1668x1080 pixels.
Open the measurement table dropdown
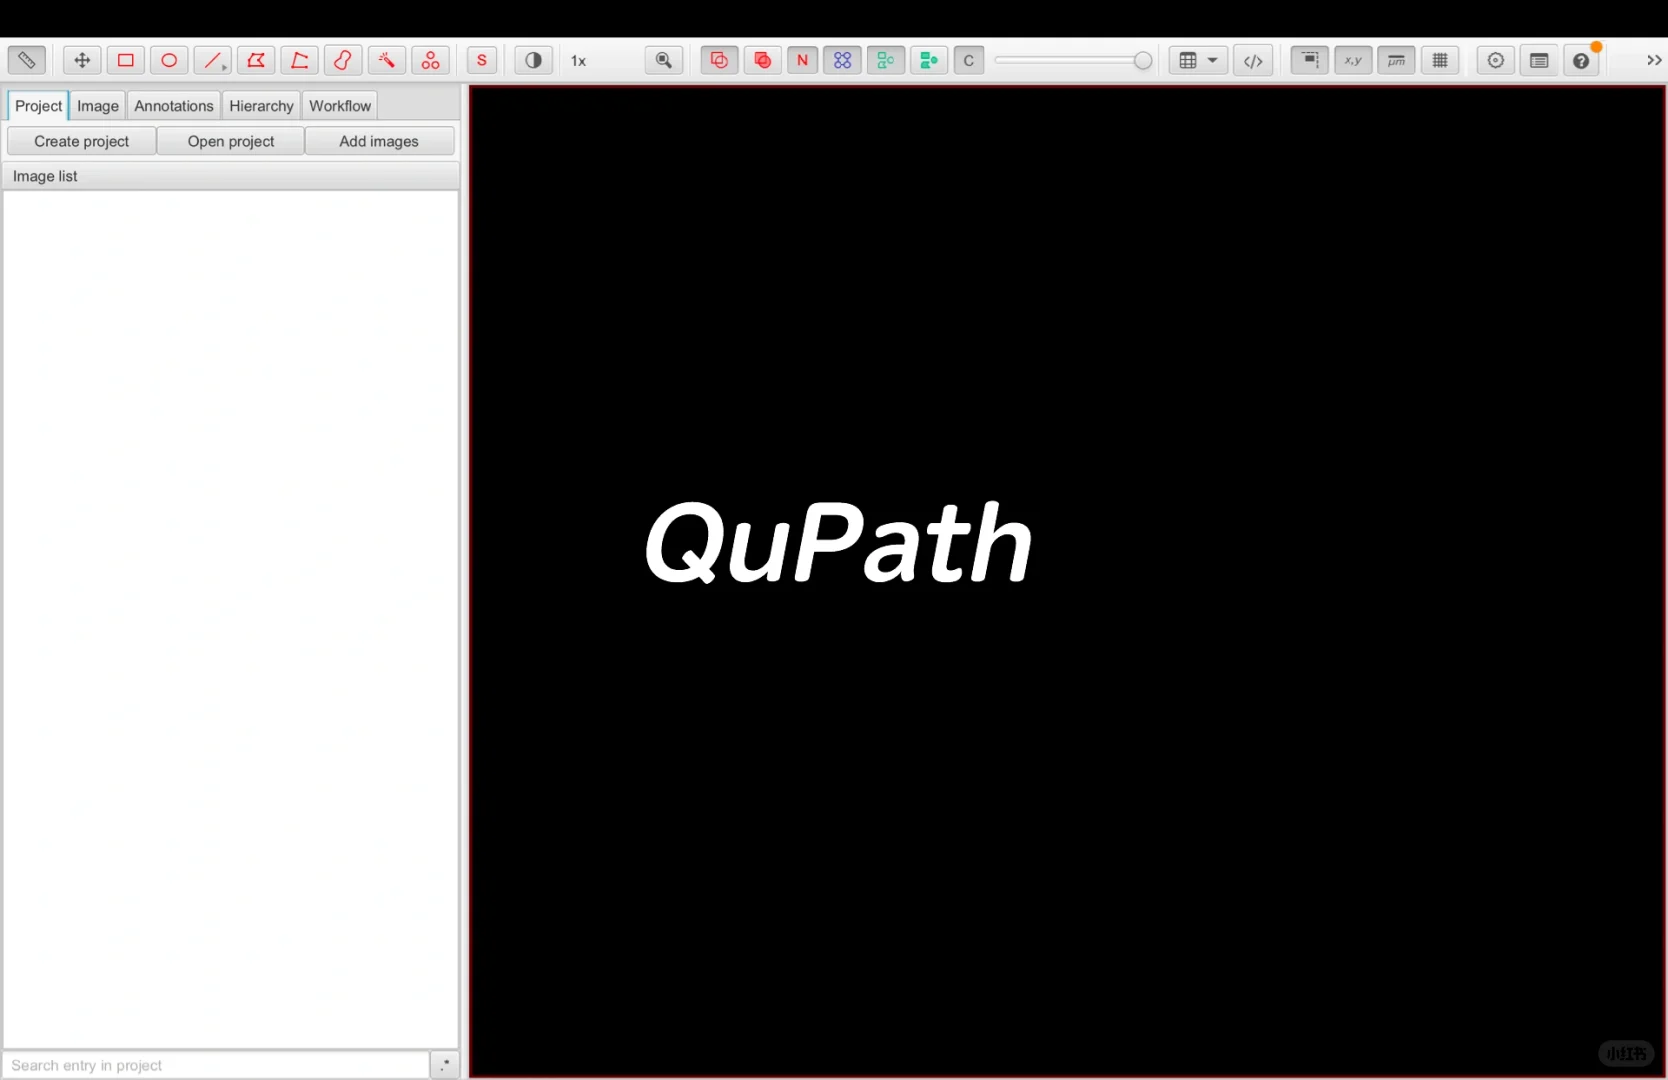pyautogui.click(x=1199, y=61)
